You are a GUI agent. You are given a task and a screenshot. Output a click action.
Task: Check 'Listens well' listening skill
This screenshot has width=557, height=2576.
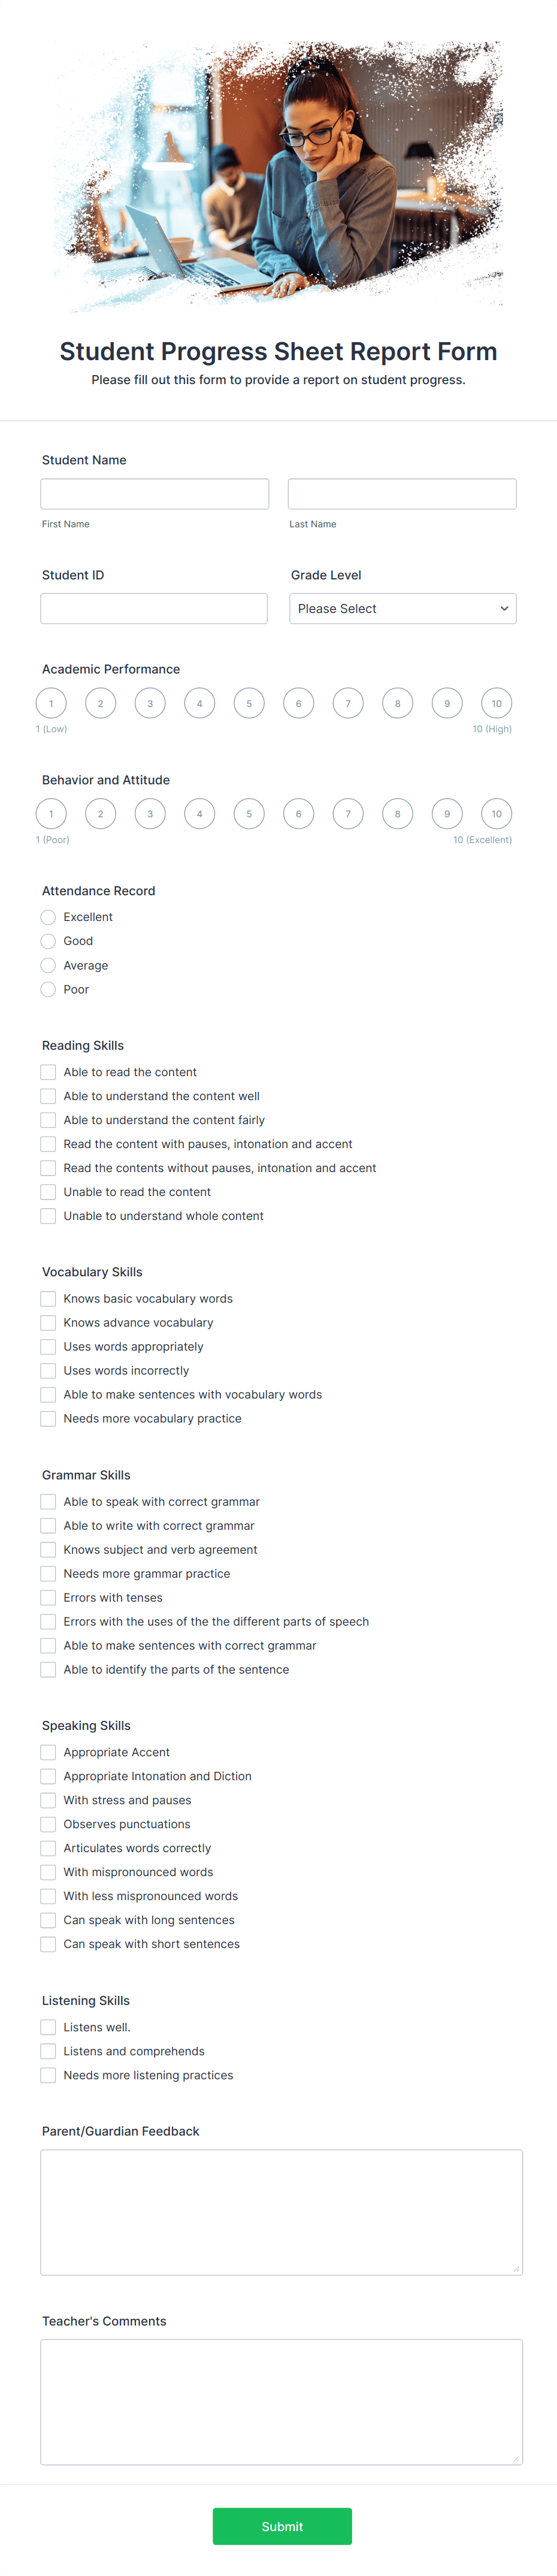(x=48, y=2027)
